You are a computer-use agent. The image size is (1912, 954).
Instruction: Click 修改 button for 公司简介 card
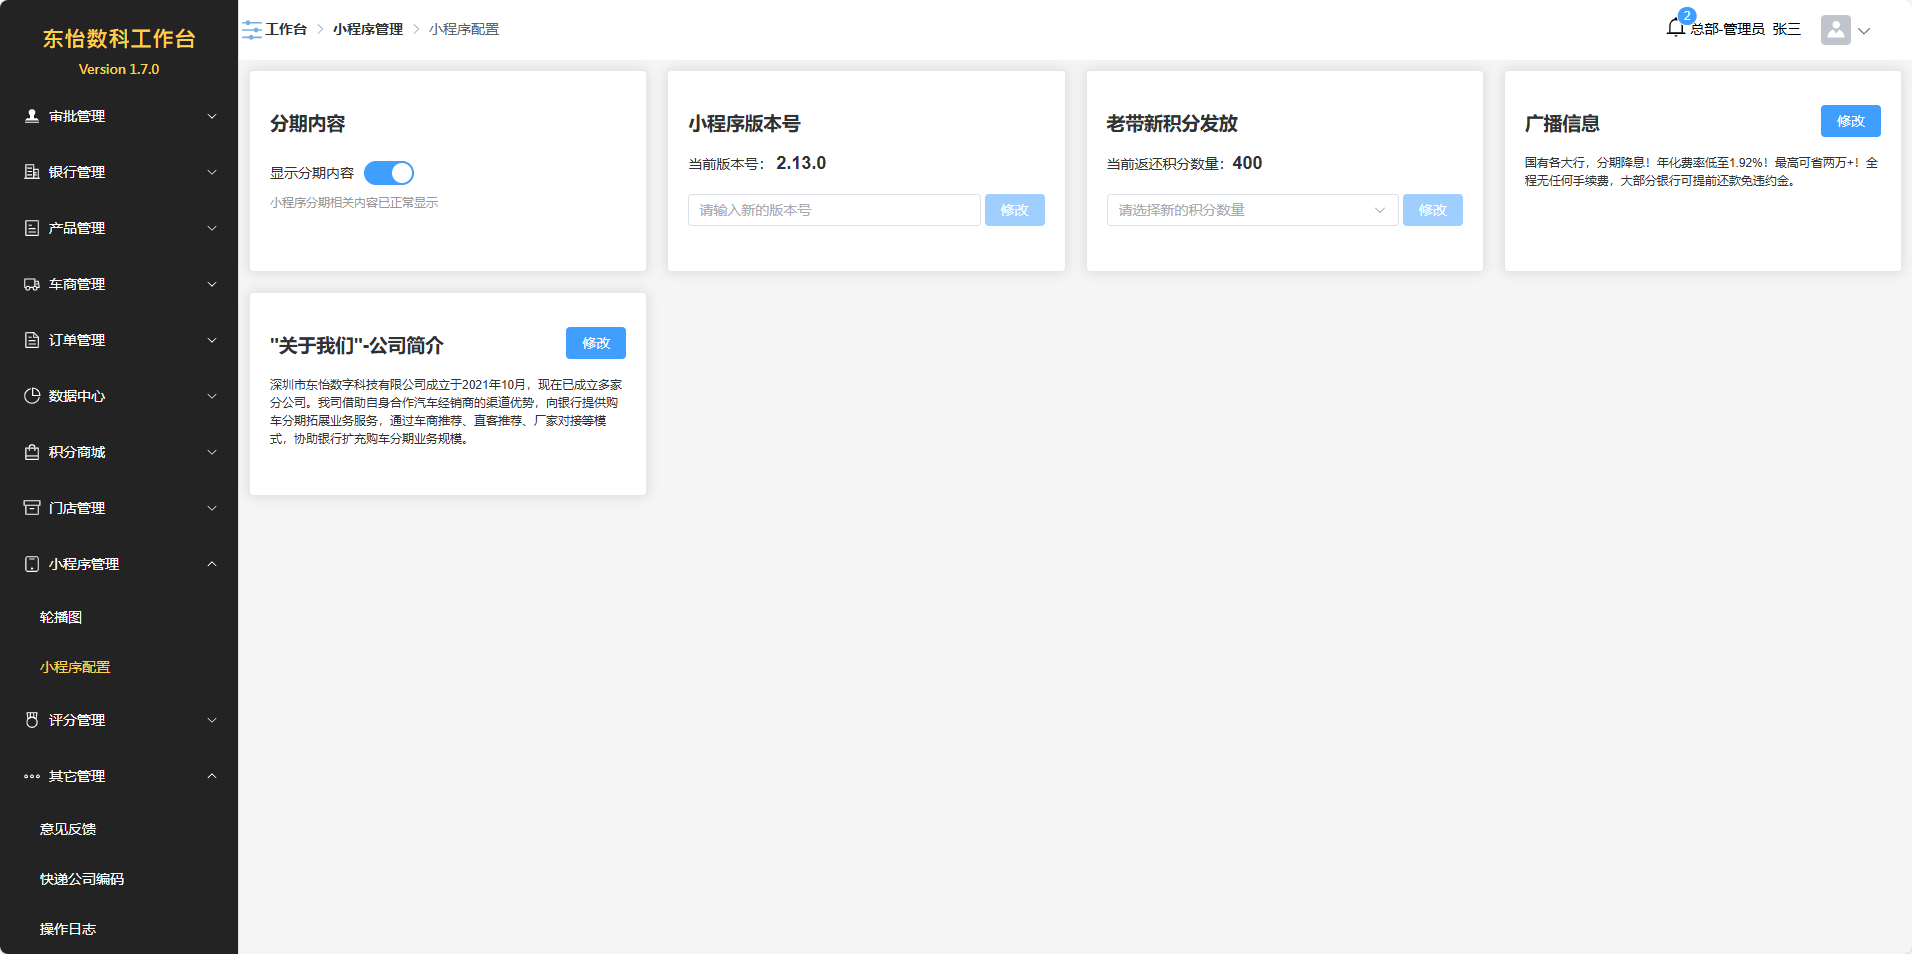coord(596,343)
